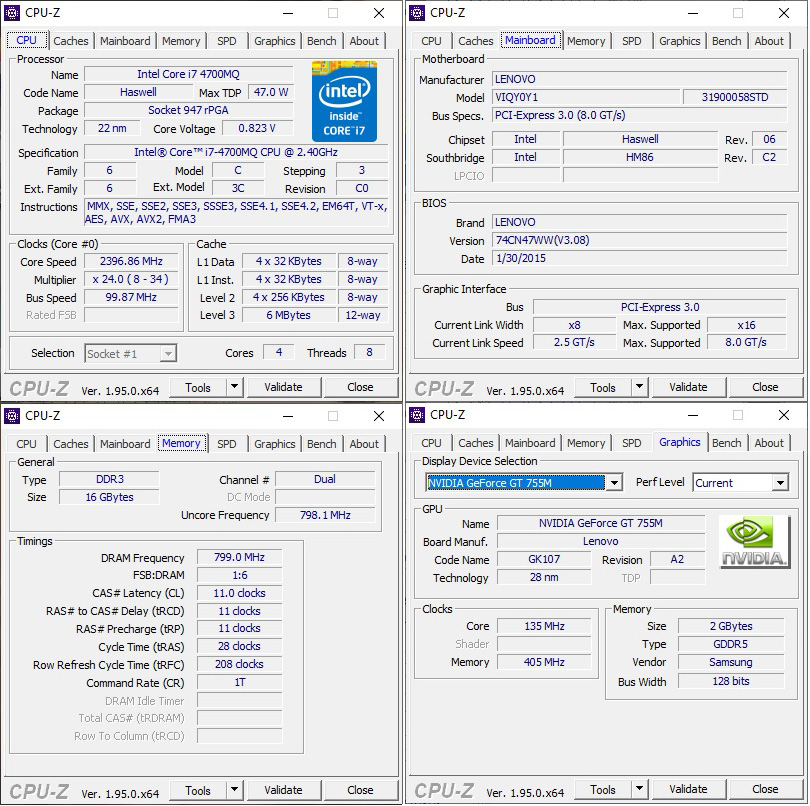Click the Intel Core i7 logo badge
810x806 pixels.
pos(344,101)
